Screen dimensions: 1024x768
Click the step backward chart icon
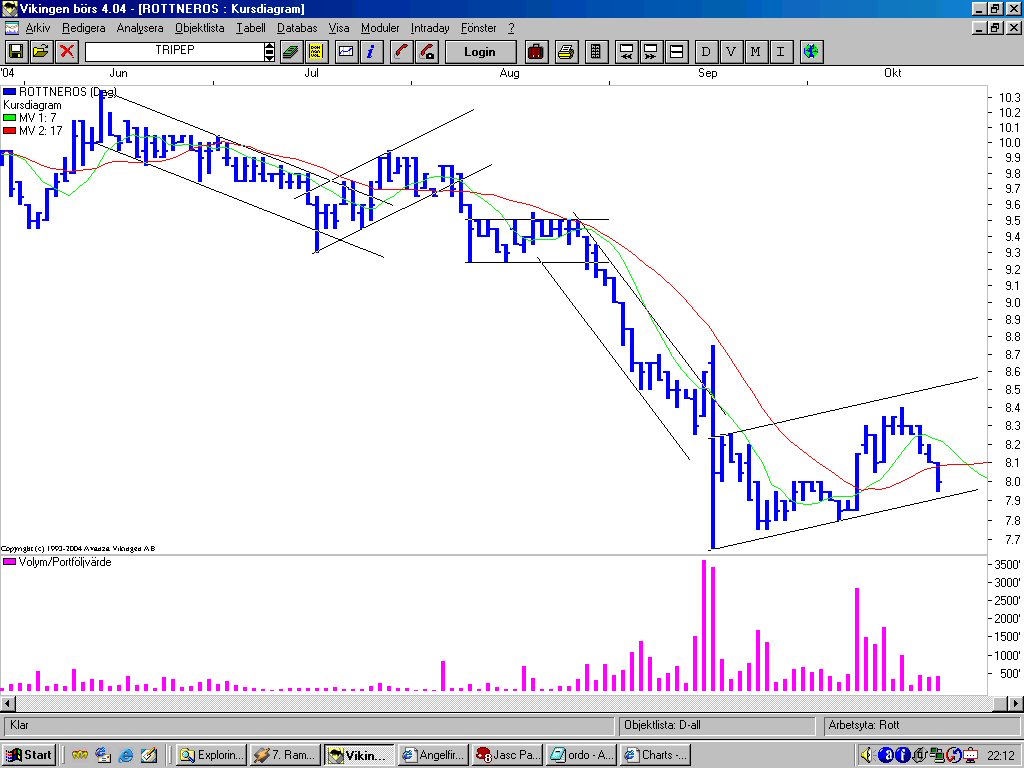(x=626, y=52)
